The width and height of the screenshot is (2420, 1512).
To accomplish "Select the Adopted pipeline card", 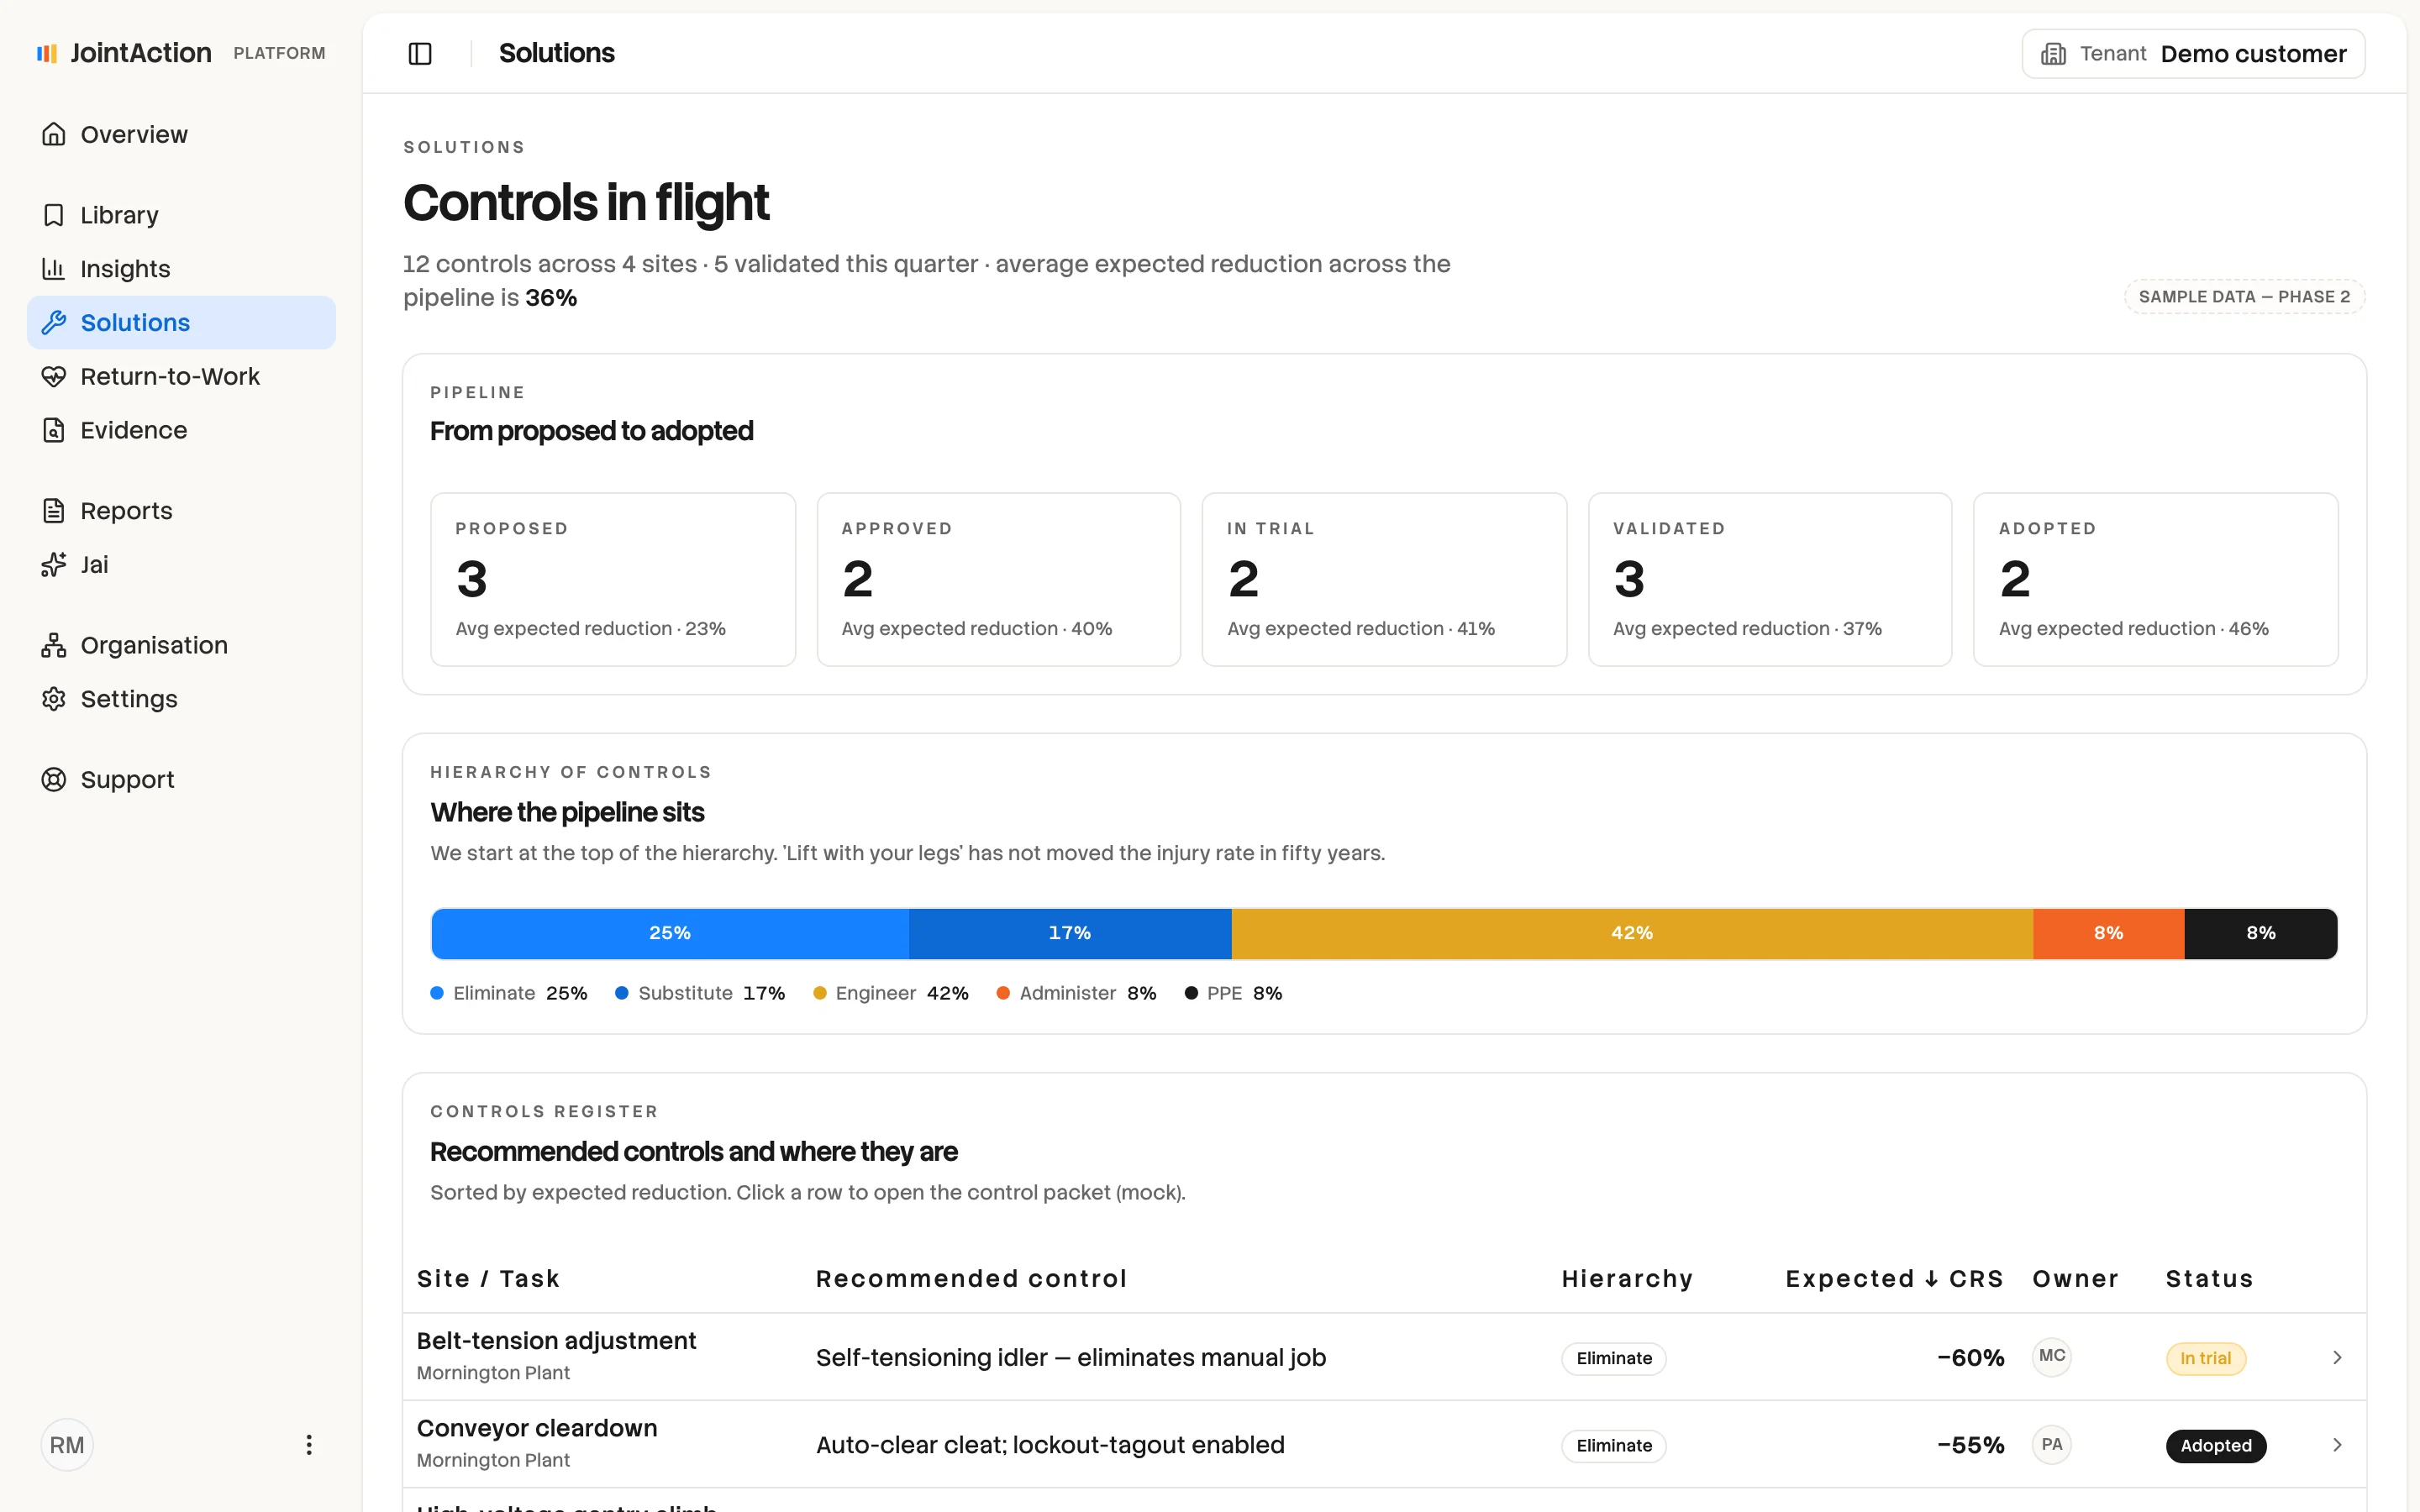I will [x=2156, y=579].
